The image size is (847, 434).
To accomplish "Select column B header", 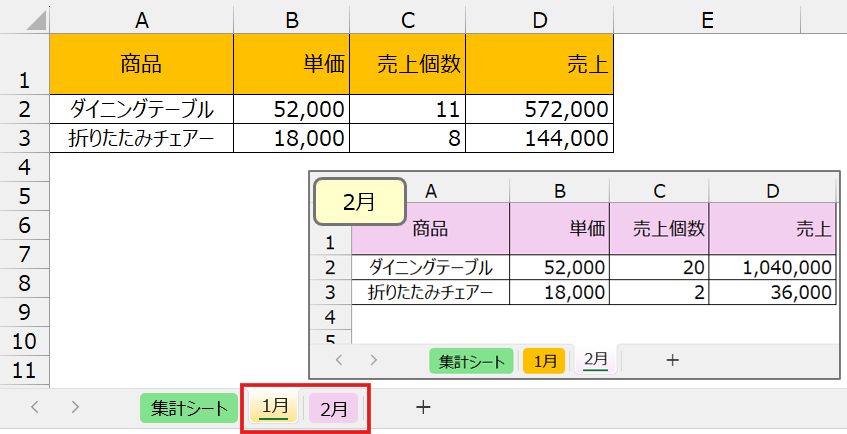I will pyautogui.click(x=291, y=17).
